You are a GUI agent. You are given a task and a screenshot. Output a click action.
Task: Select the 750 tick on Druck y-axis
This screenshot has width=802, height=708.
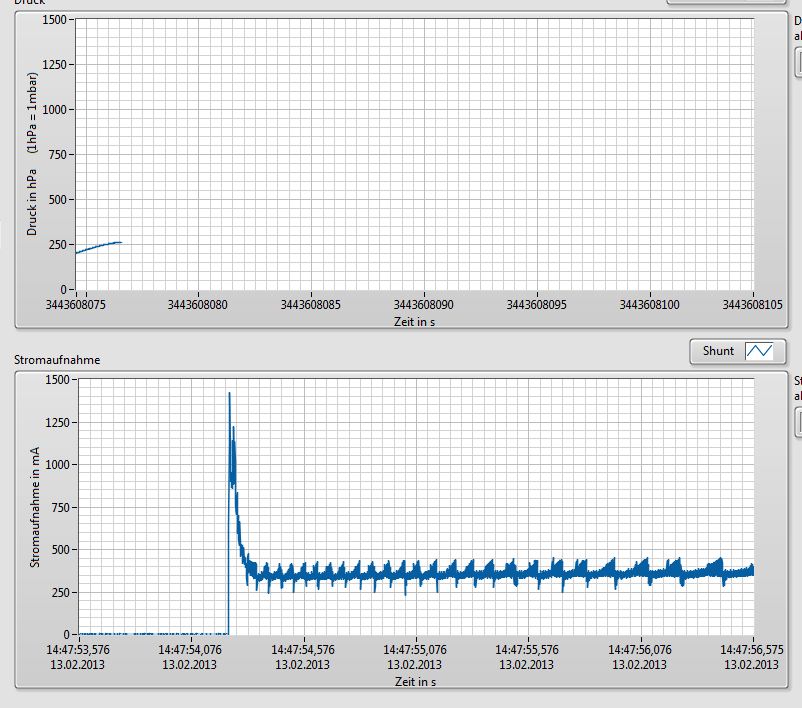tap(57, 154)
